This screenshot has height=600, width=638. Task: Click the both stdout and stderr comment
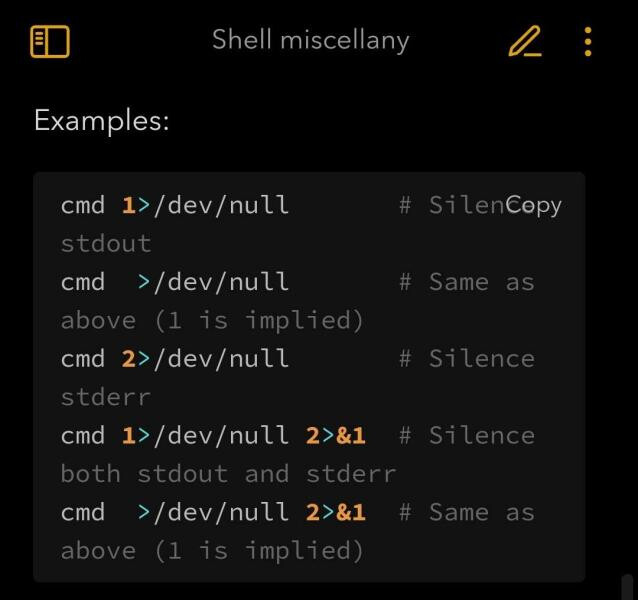pyautogui.click(x=228, y=474)
